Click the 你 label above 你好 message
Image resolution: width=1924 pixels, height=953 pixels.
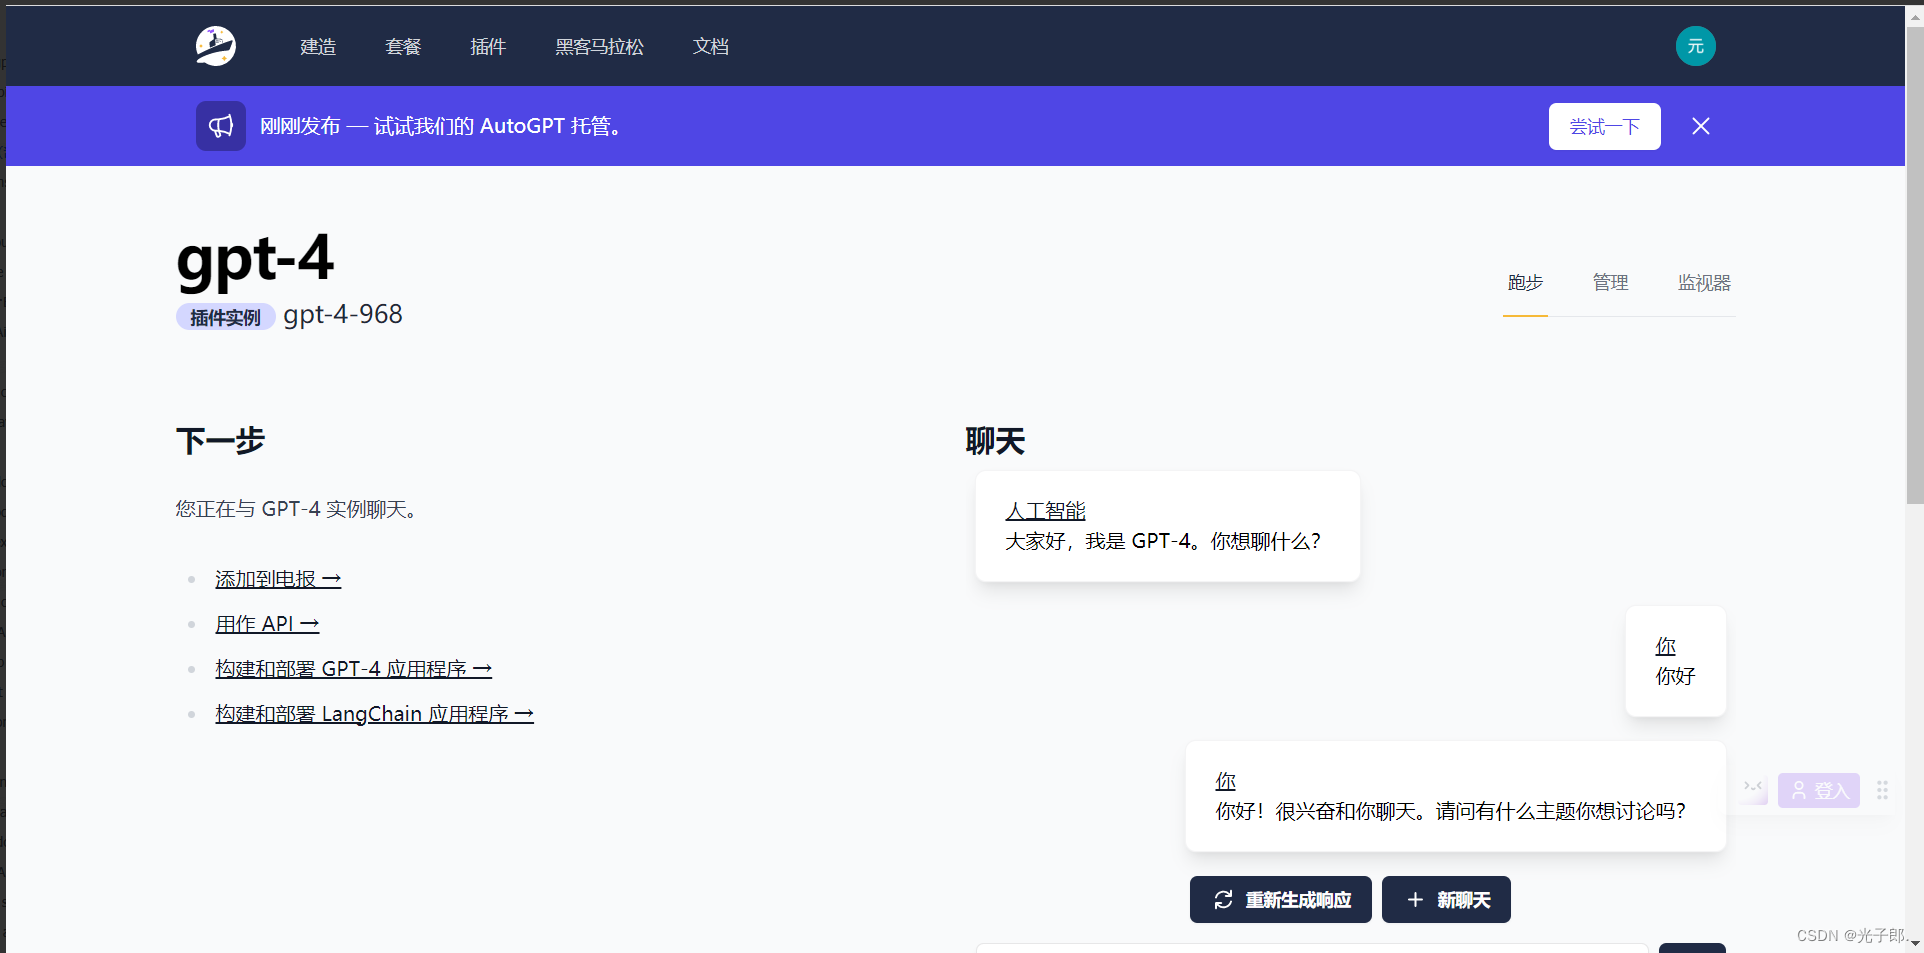[x=1665, y=646]
